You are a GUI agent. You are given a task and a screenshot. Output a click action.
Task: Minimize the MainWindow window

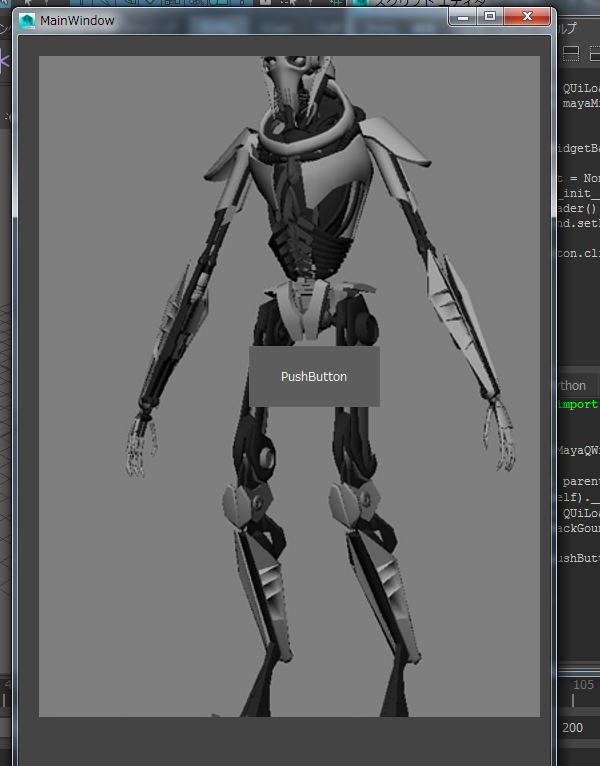click(463, 18)
